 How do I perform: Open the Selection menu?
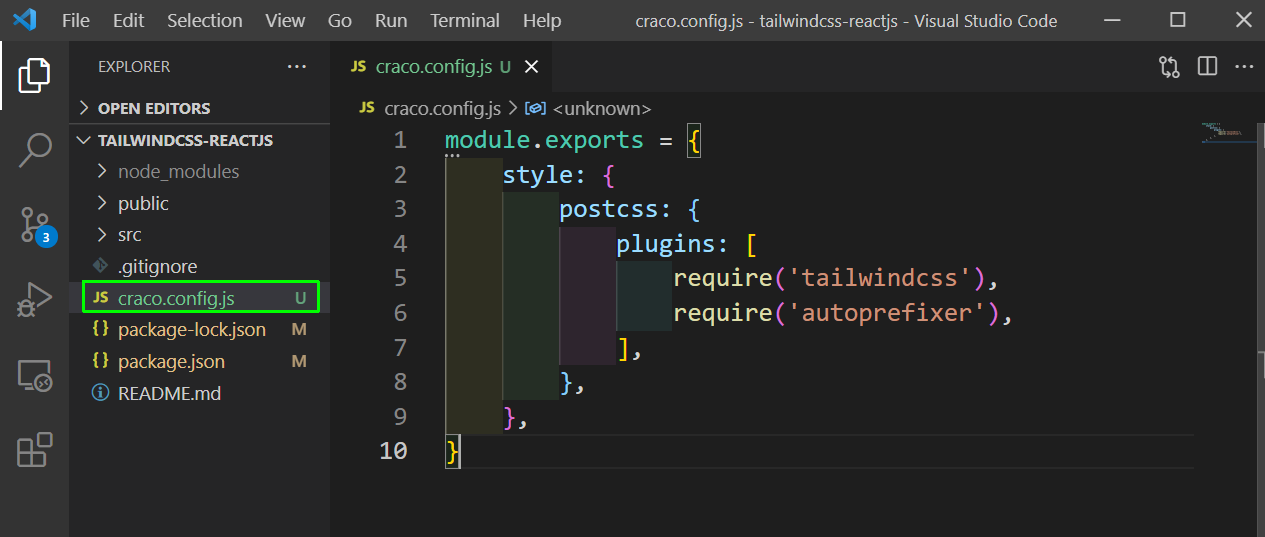[x=204, y=20]
